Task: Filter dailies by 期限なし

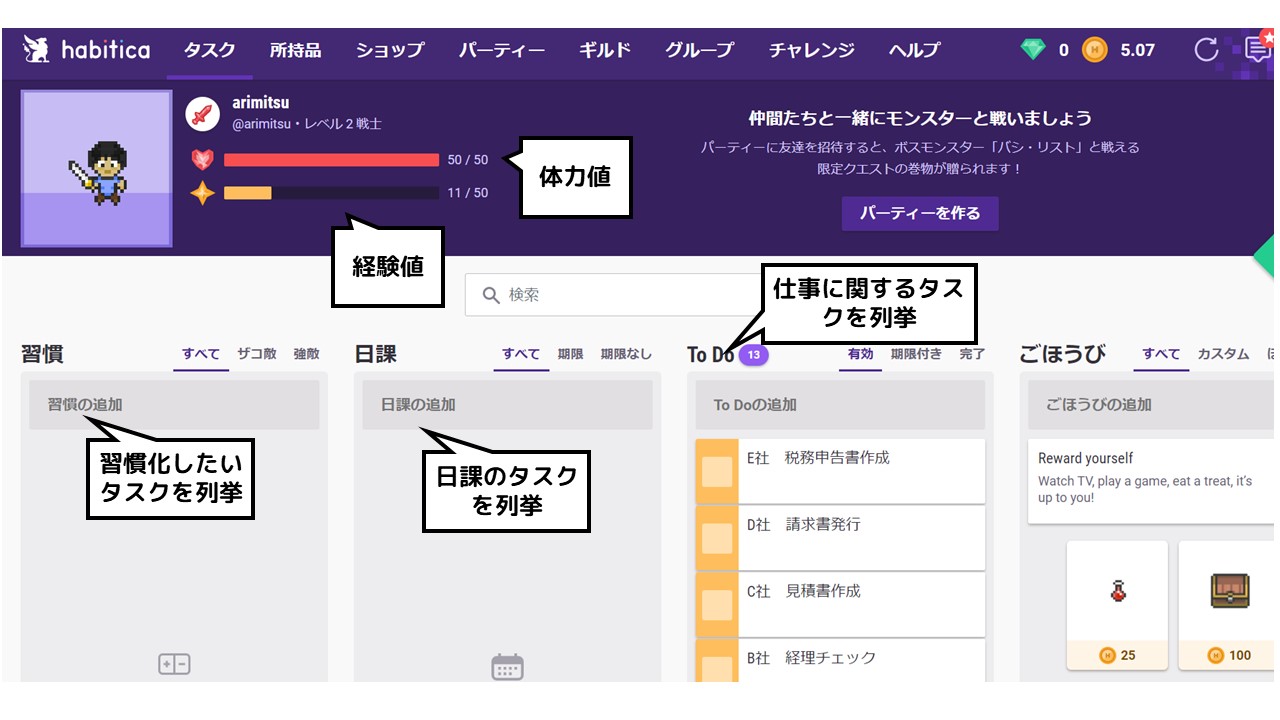Action: 626,354
